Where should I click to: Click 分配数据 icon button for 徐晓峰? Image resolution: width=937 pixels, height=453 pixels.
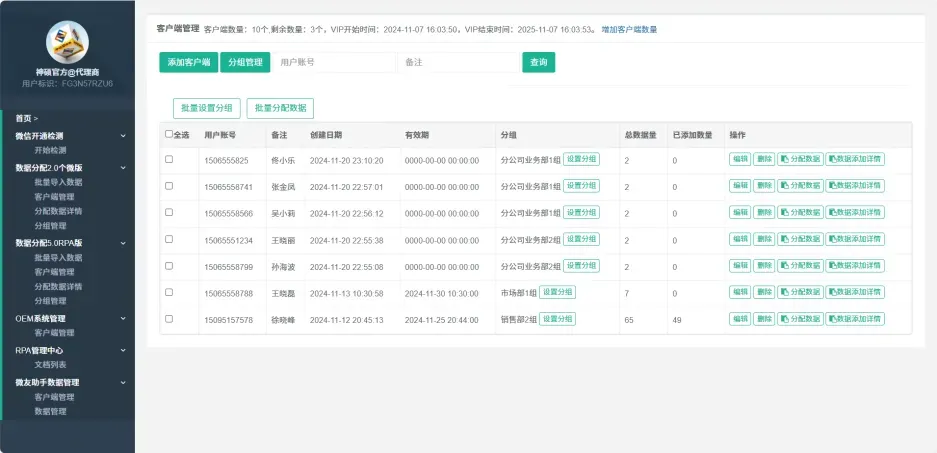(800, 319)
